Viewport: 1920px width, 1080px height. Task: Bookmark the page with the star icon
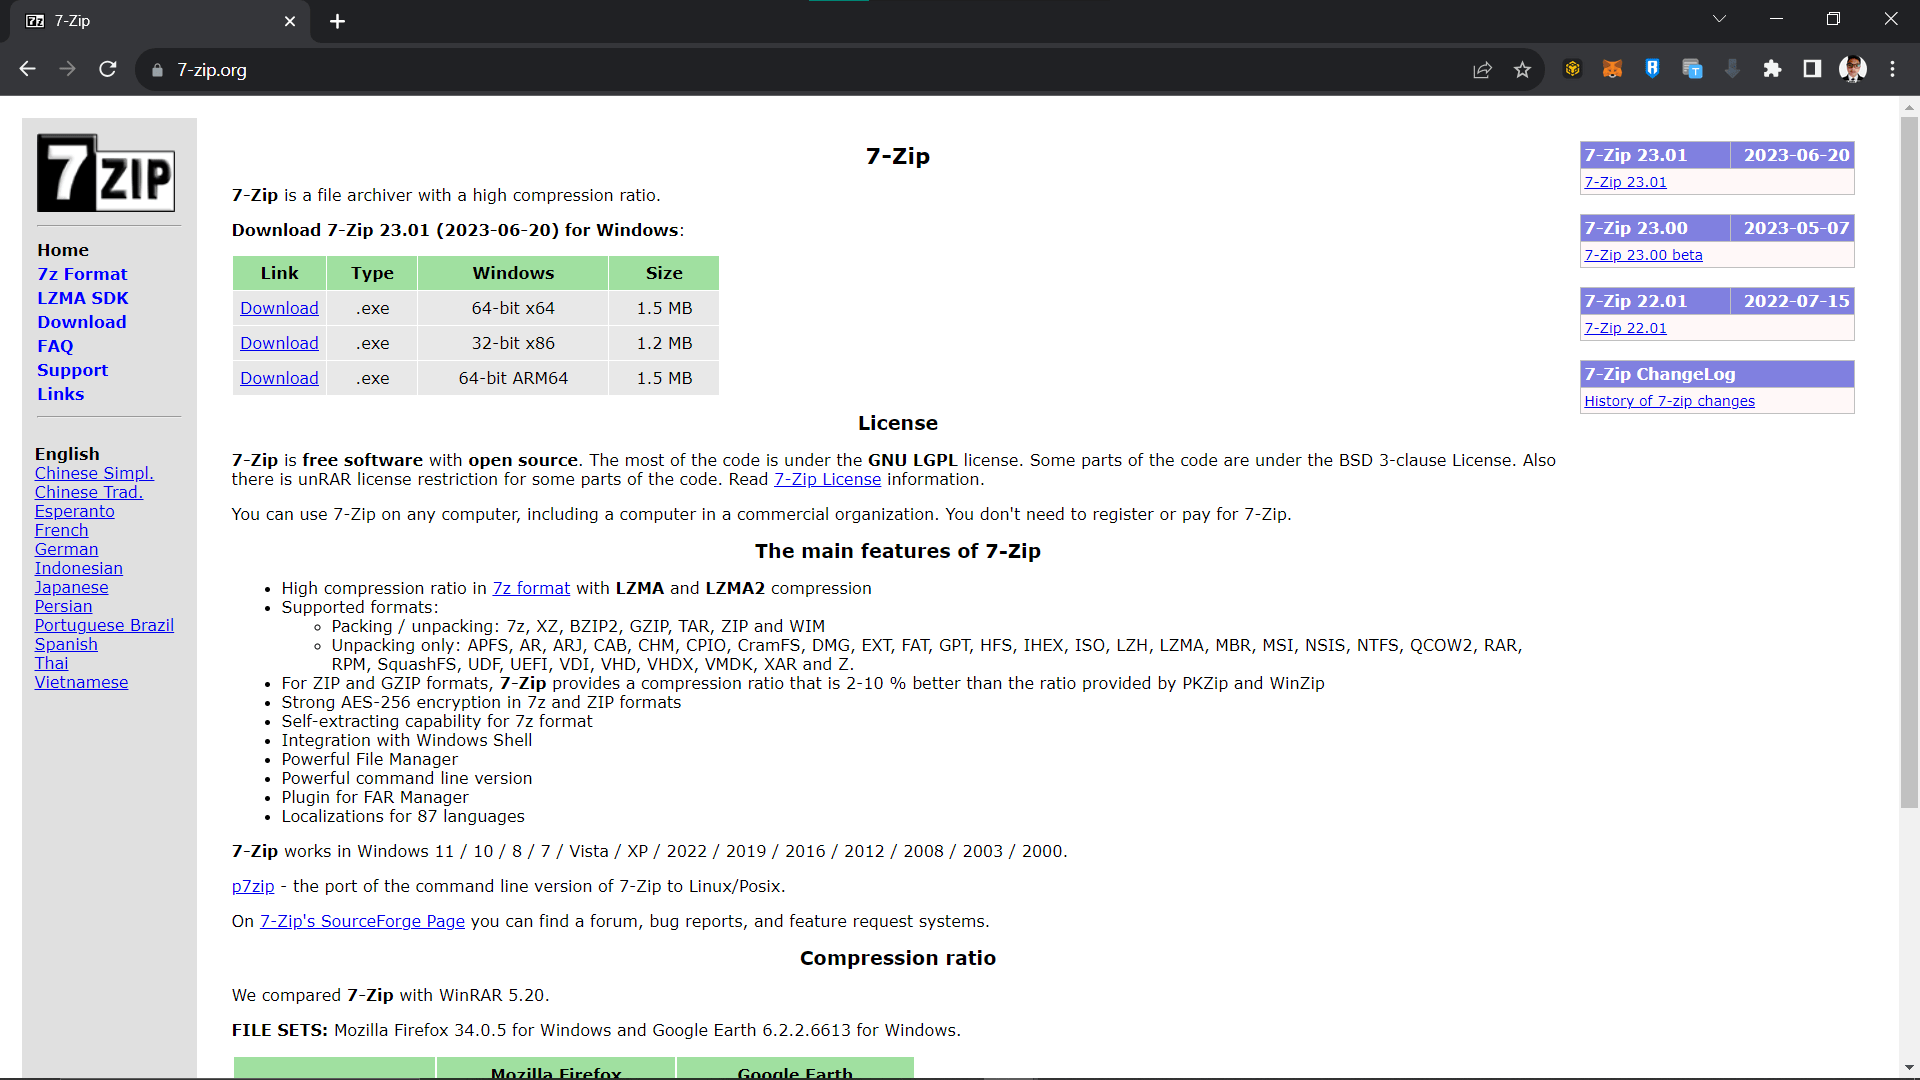pyautogui.click(x=1523, y=69)
